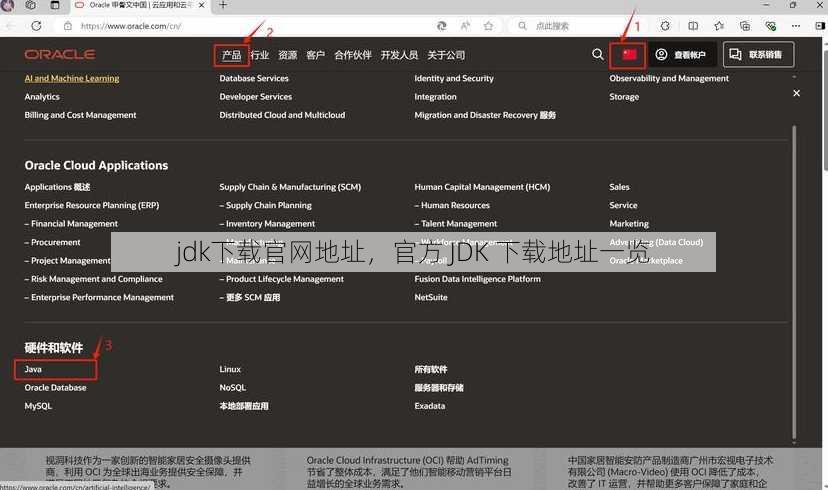
Task: Open the 资源 menu
Action: click(288, 55)
